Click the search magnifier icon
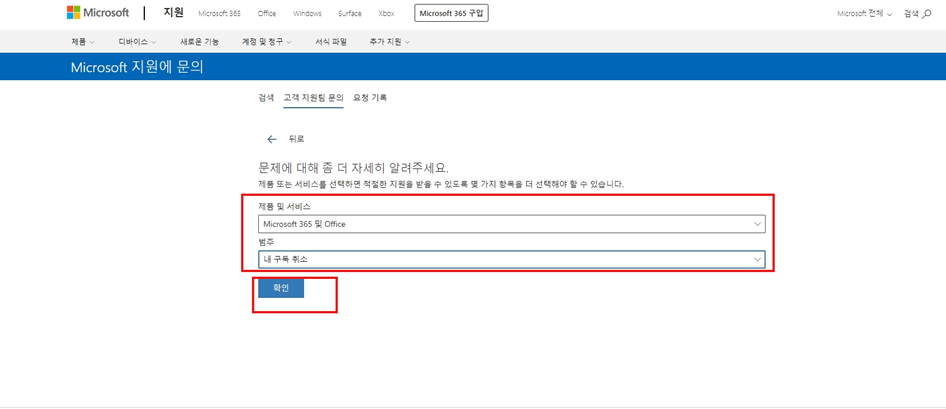The image size is (946, 409). (x=927, y=13)
